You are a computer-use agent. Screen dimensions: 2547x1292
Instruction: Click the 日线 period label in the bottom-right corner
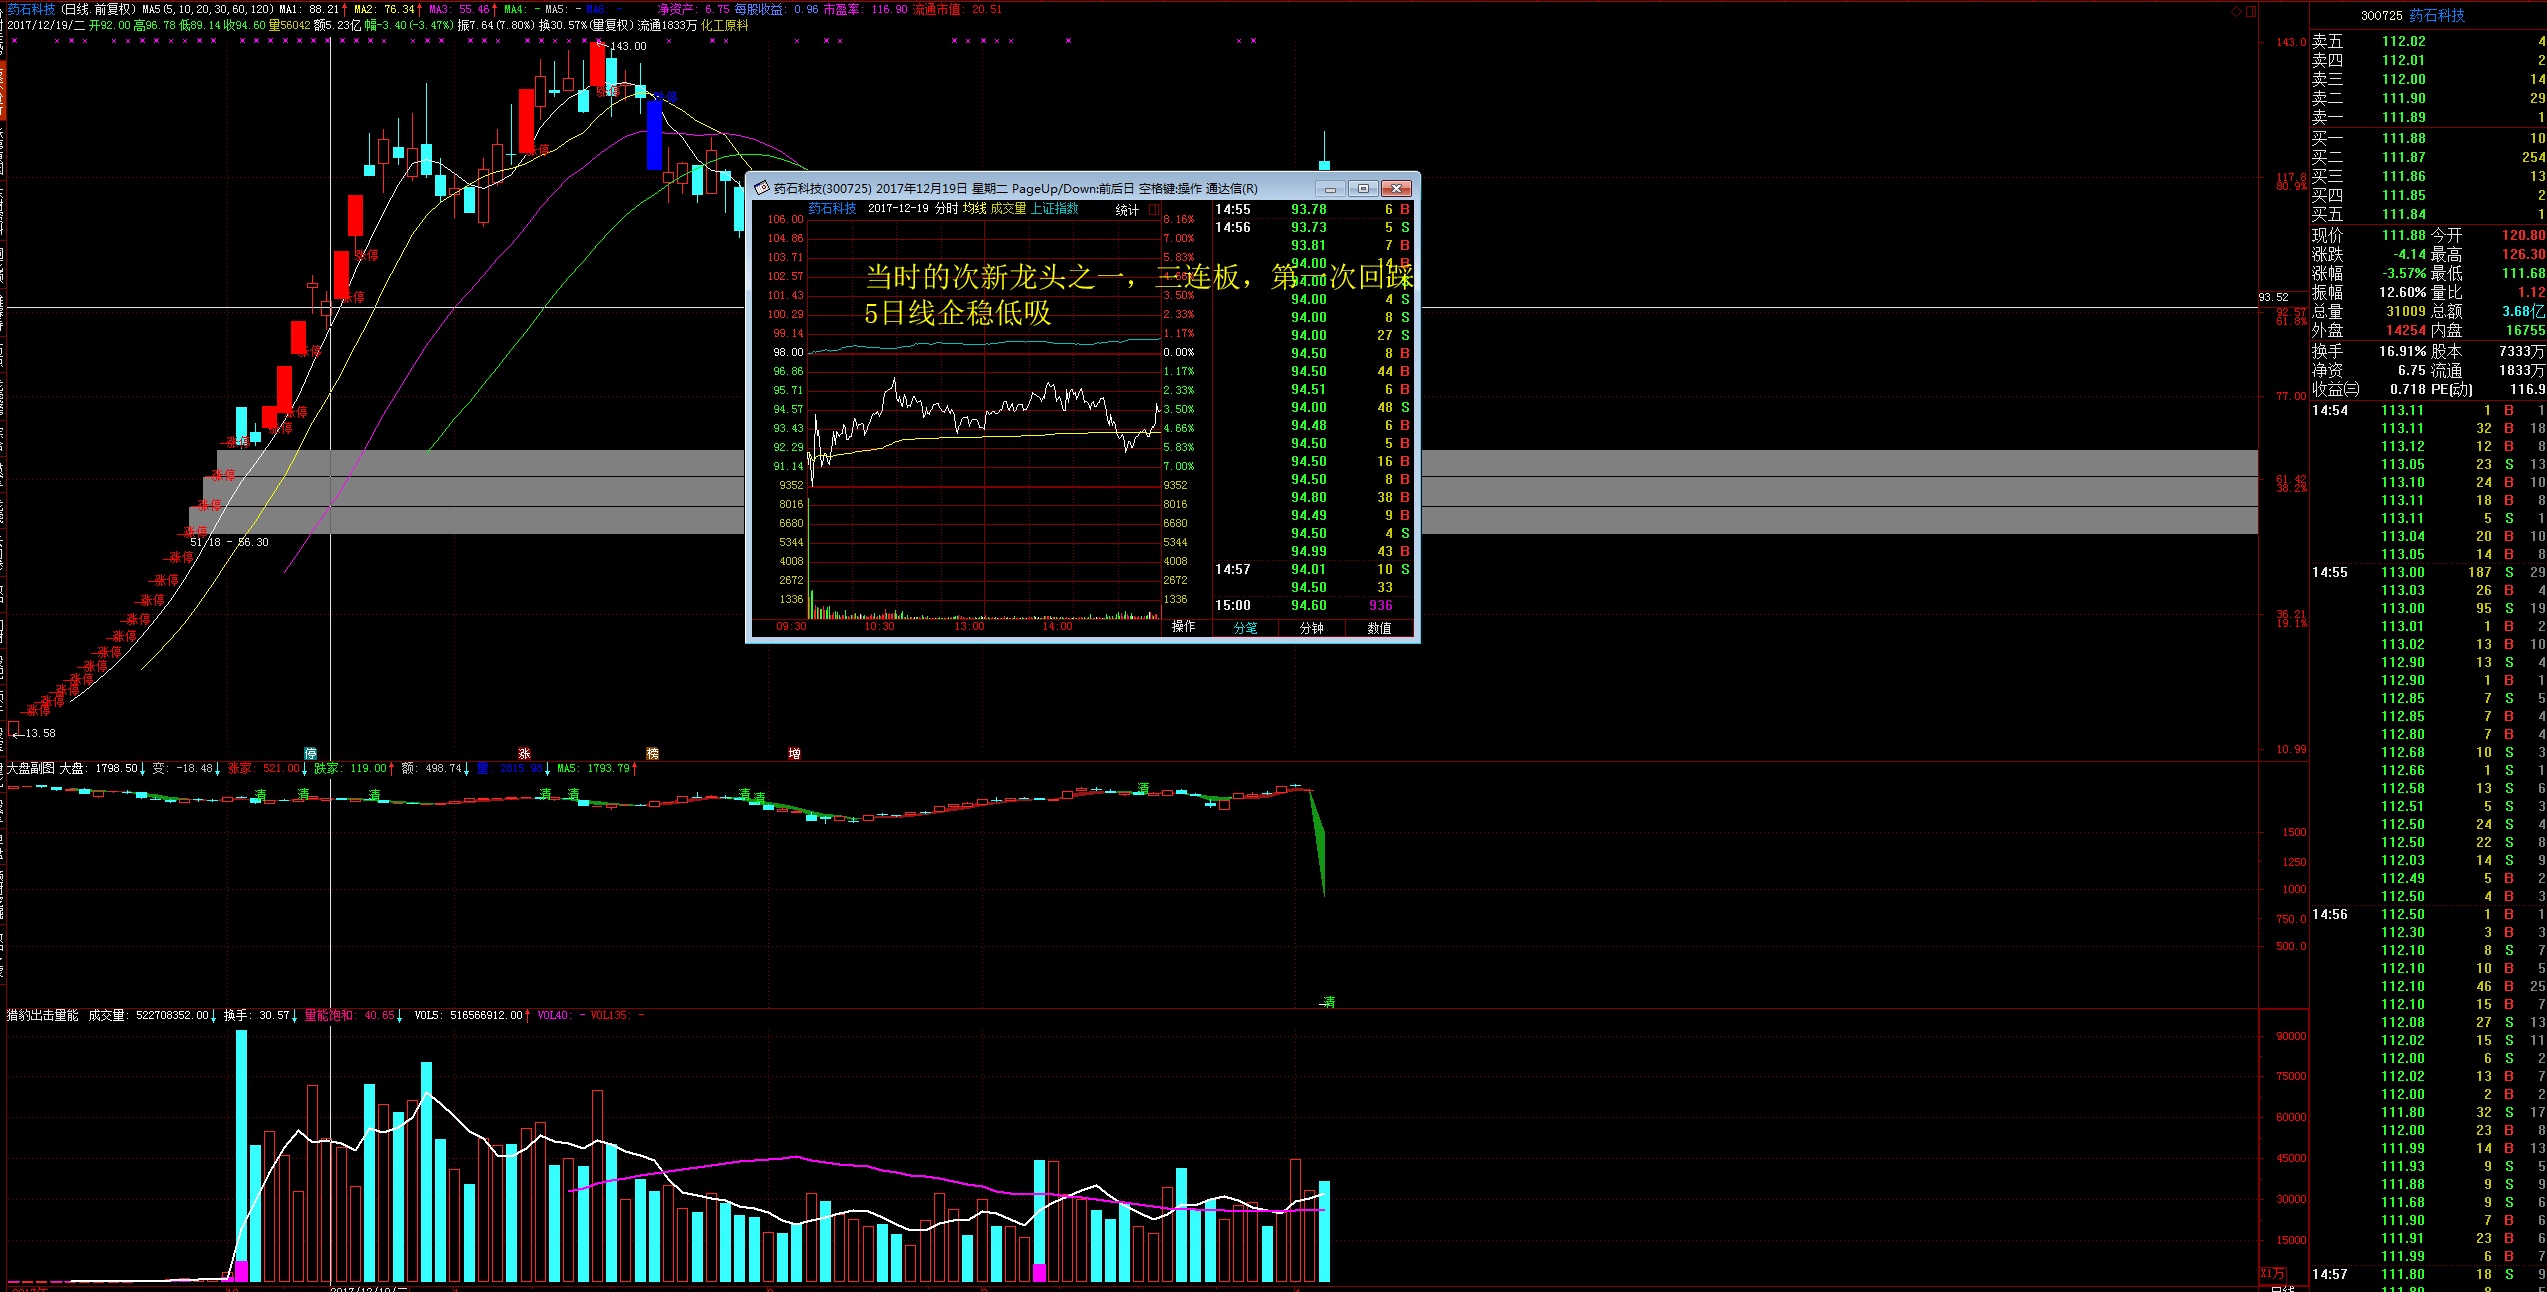[x=2283, y=1289]
